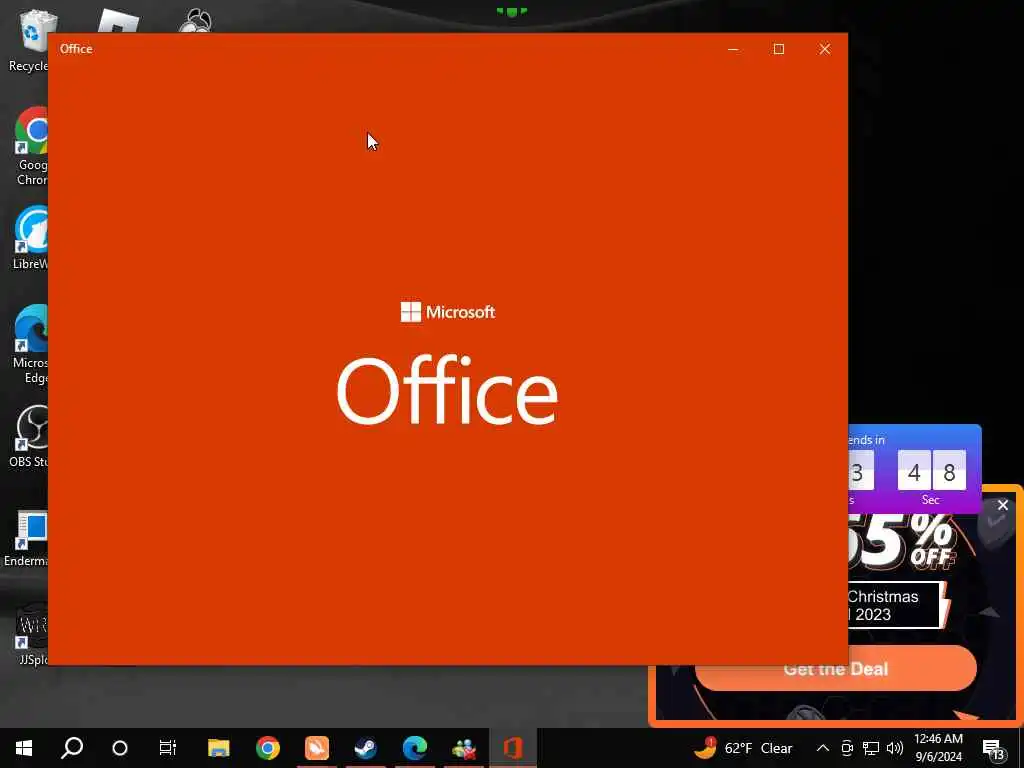Open Microsoft Edge from the taskbar
Screen dimensions: 1024x768
[x=415, y=748]
